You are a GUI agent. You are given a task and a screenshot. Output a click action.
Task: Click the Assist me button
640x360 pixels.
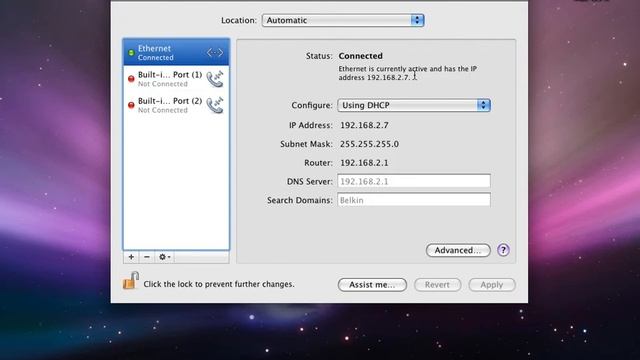tap(372, 284)
